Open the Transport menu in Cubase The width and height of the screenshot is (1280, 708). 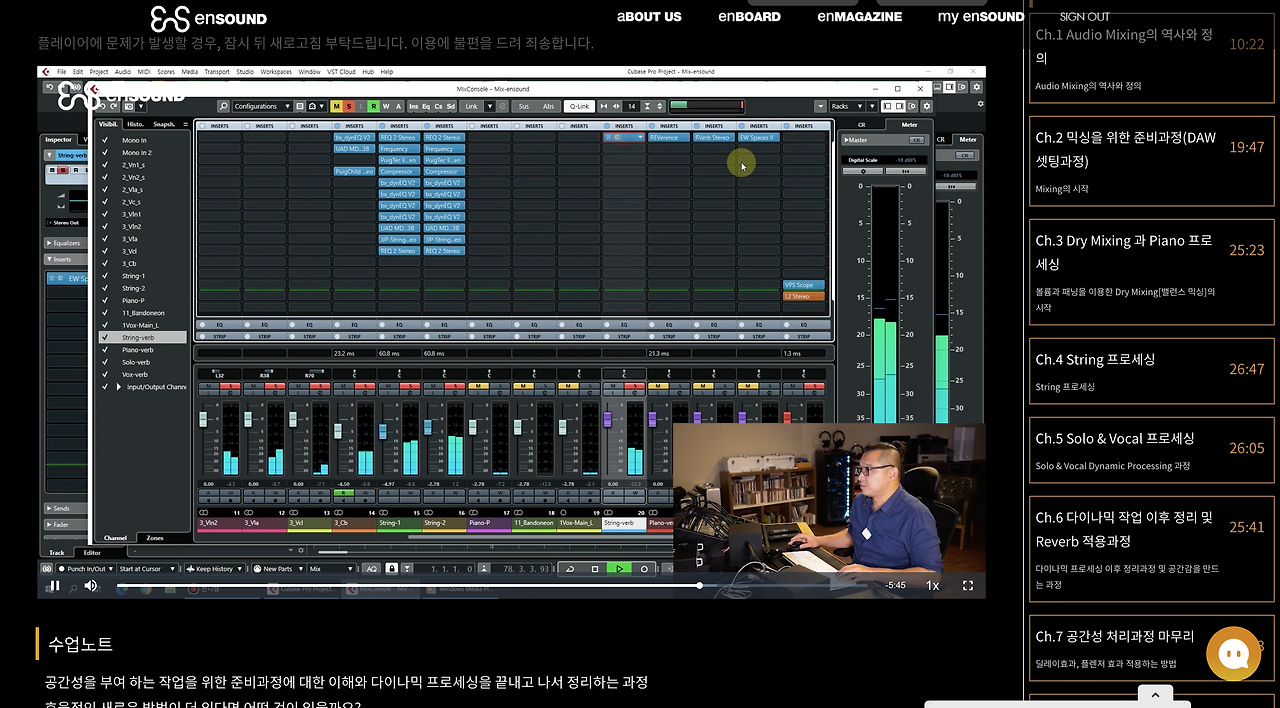point(217,72)
